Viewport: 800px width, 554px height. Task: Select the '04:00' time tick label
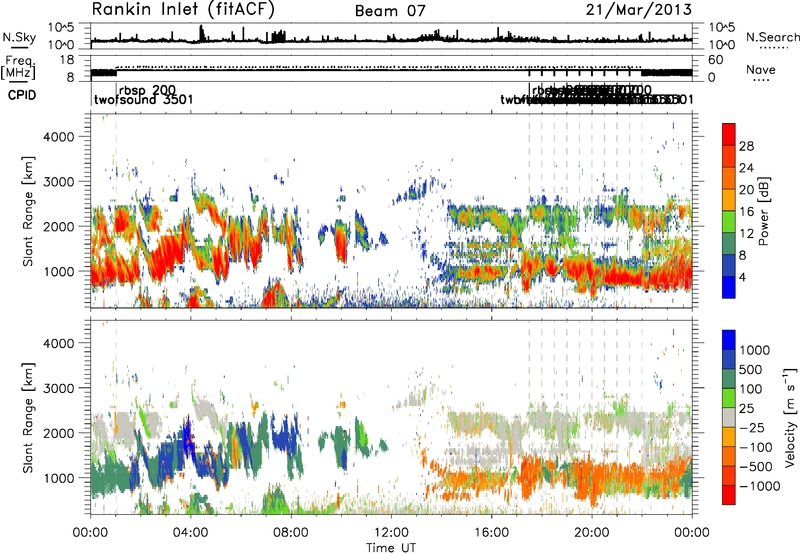[191, 533]
